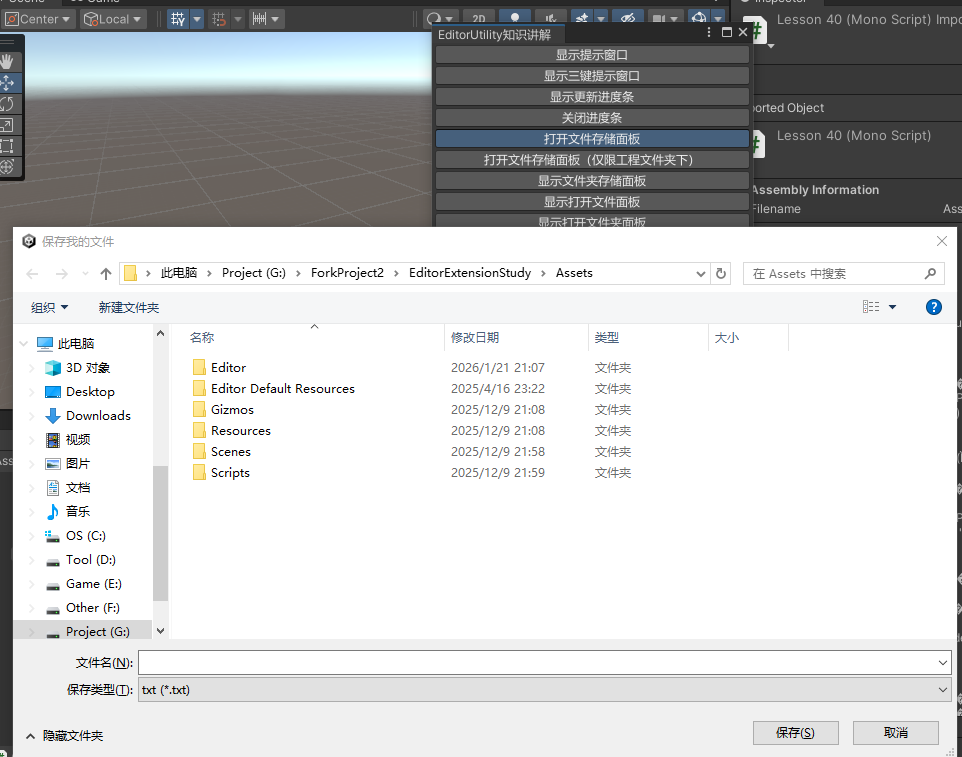Open the 组织 menu
This screenshot has width=962, height=757.
49,307
